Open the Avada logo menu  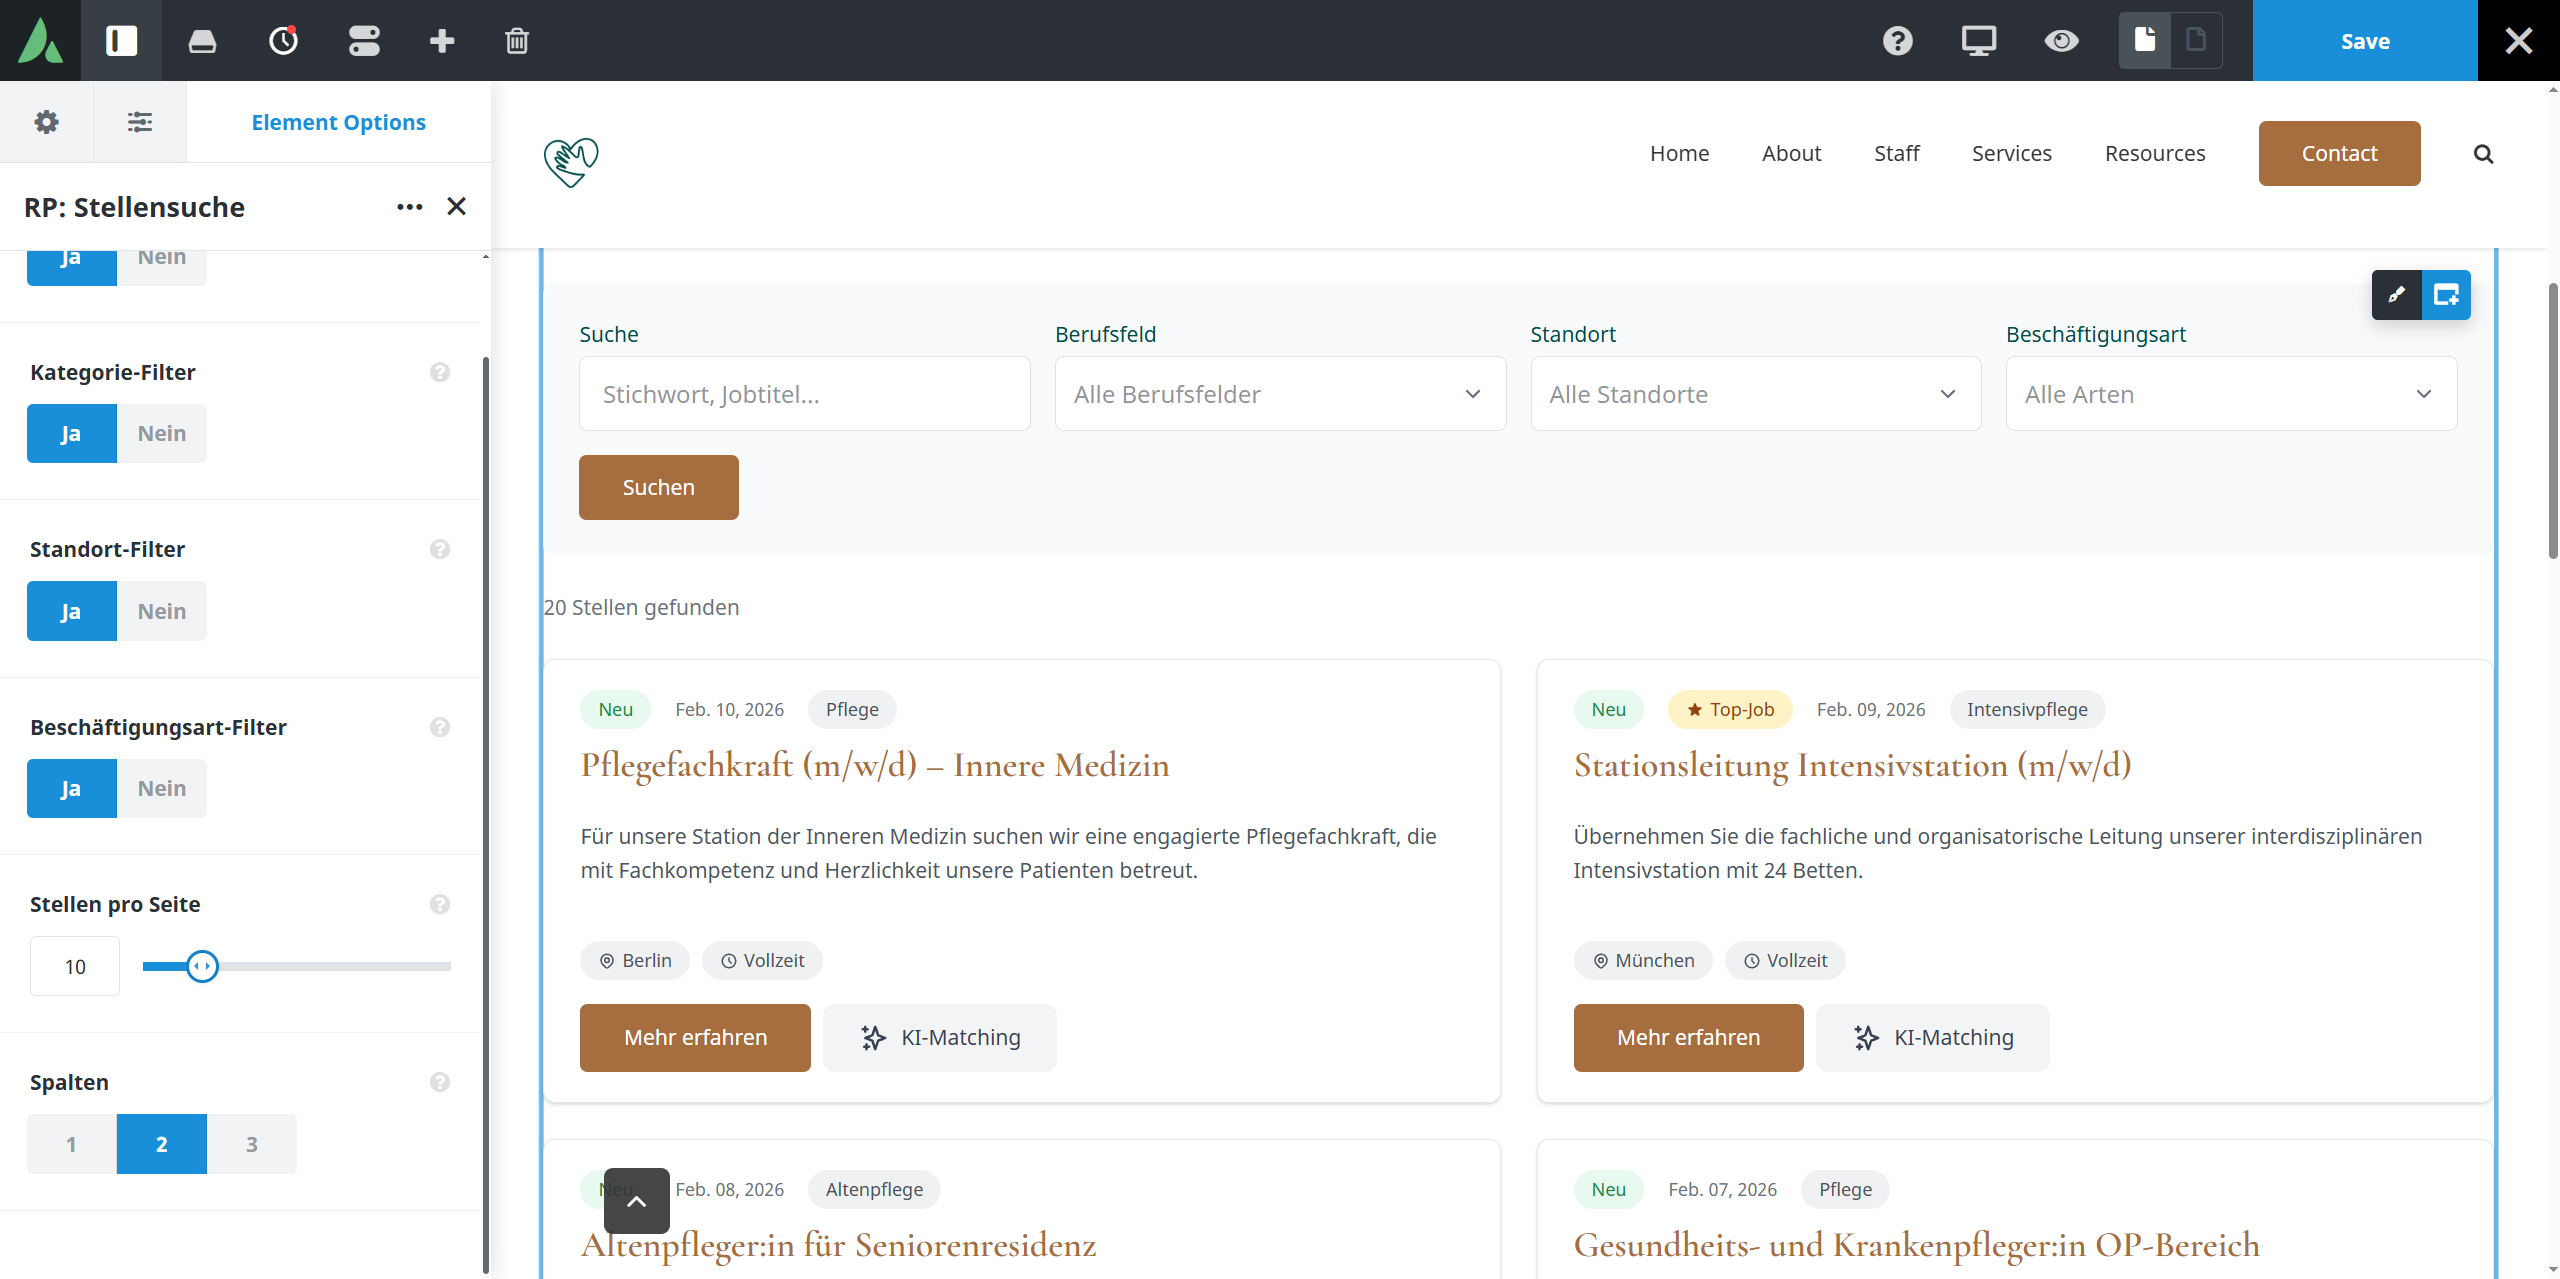pos(40,40)
